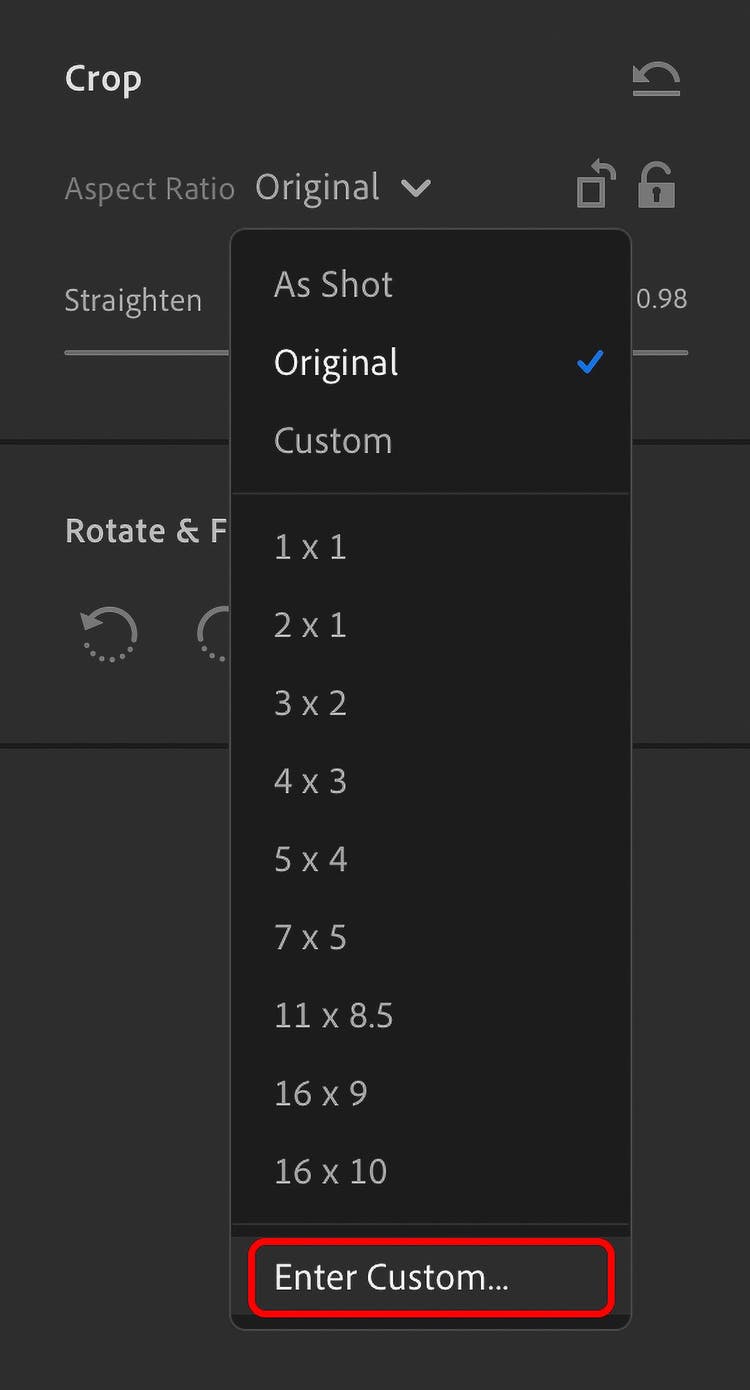The width and height of the screenshot is (750, 1390).
Task: Choose the 7 x 5 ratio
Action: pos(310,937)
